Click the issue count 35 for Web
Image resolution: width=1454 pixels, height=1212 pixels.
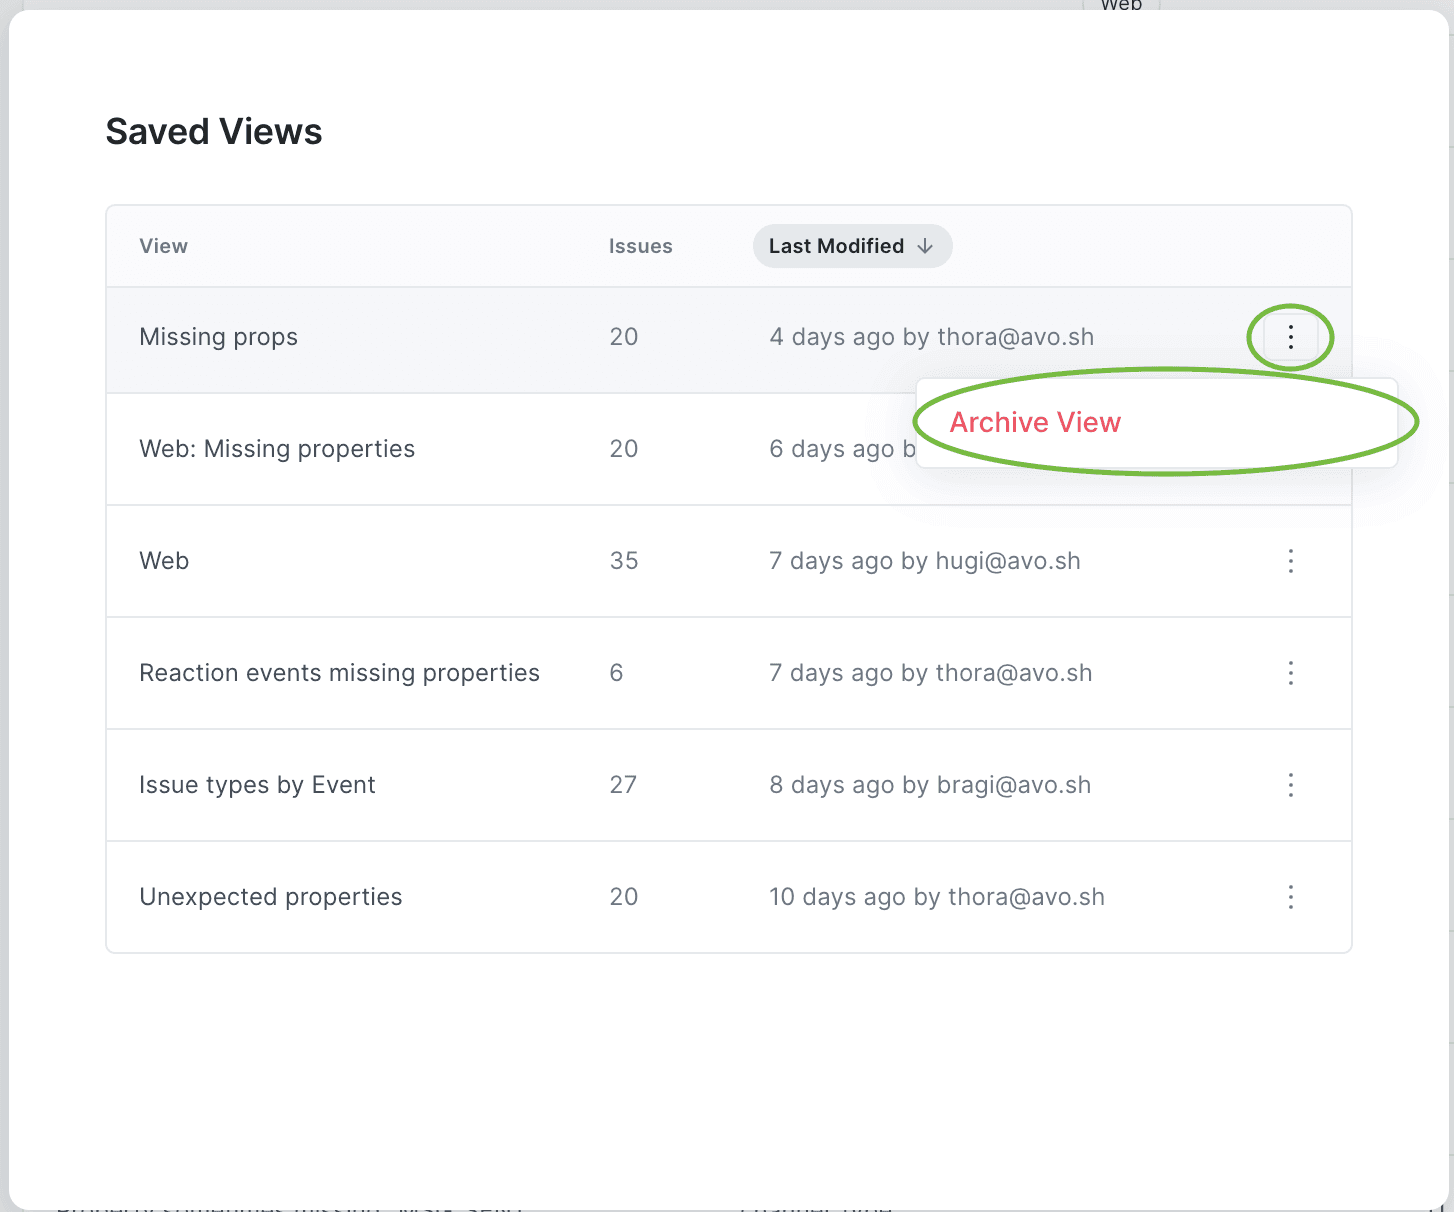pos(624,561)
